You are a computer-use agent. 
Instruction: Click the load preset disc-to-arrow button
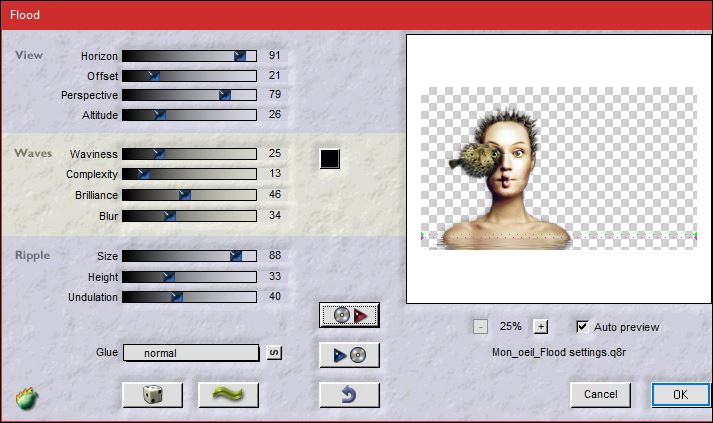click(x=349, y=315)
